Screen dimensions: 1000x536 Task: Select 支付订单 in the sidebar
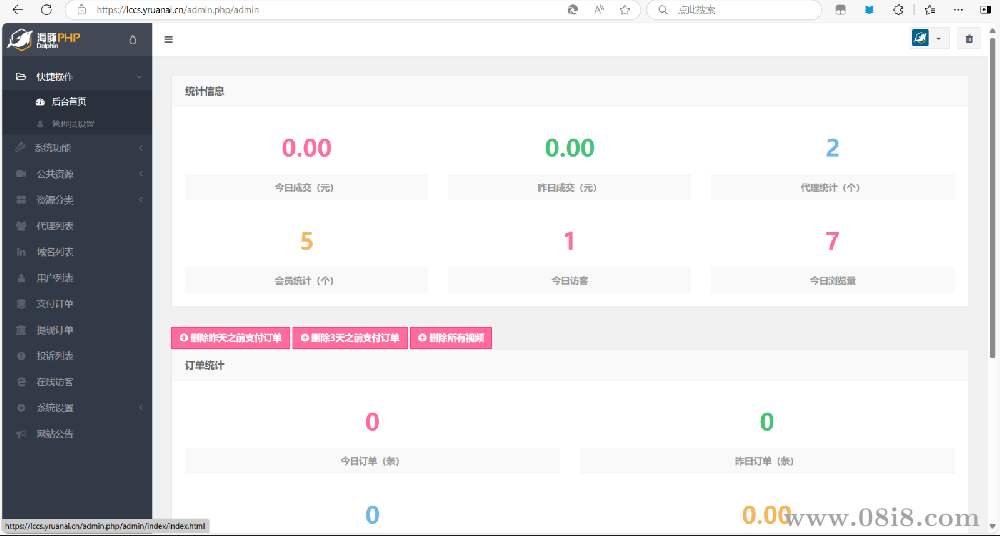(55, 304)
